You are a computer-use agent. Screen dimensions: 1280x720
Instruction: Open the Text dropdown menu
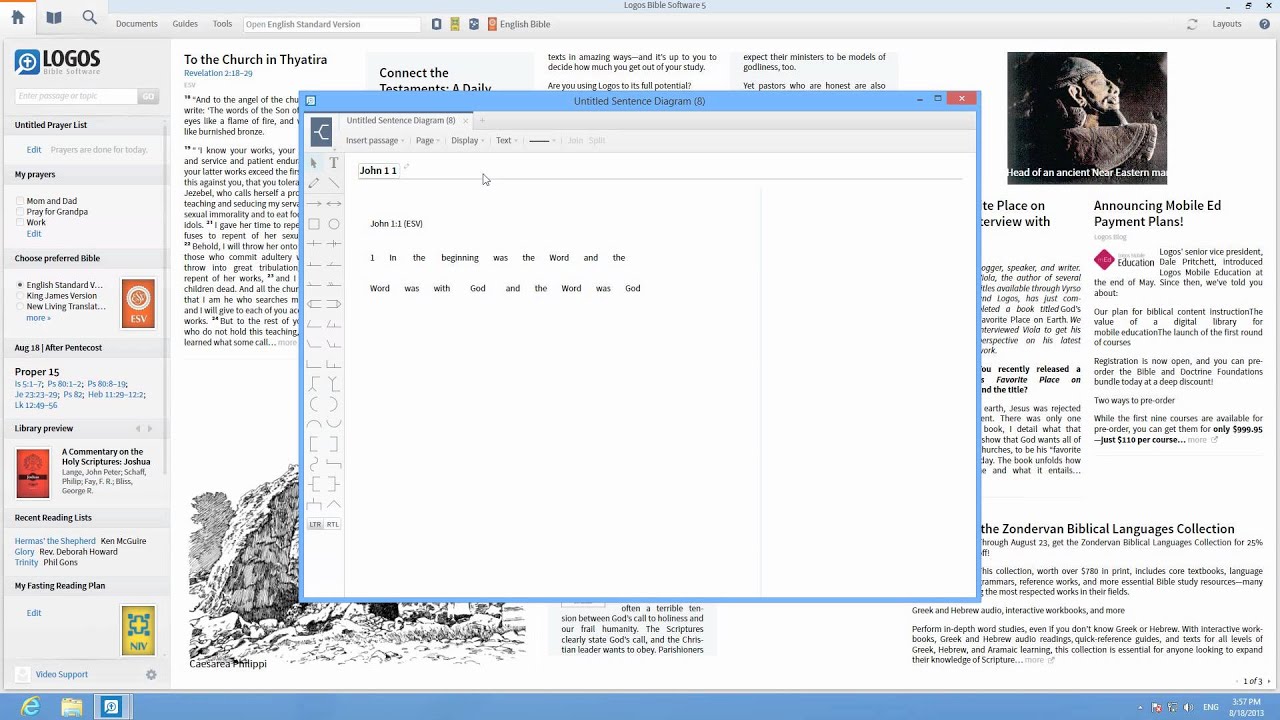click(506, 141)
